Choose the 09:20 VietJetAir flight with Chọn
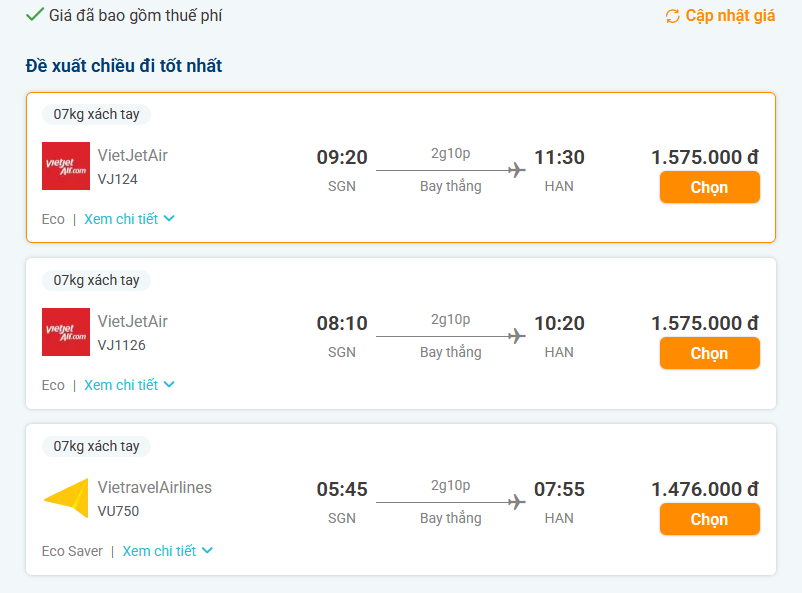The height and width of the screenshot is (593, 802). pos(709,187)
